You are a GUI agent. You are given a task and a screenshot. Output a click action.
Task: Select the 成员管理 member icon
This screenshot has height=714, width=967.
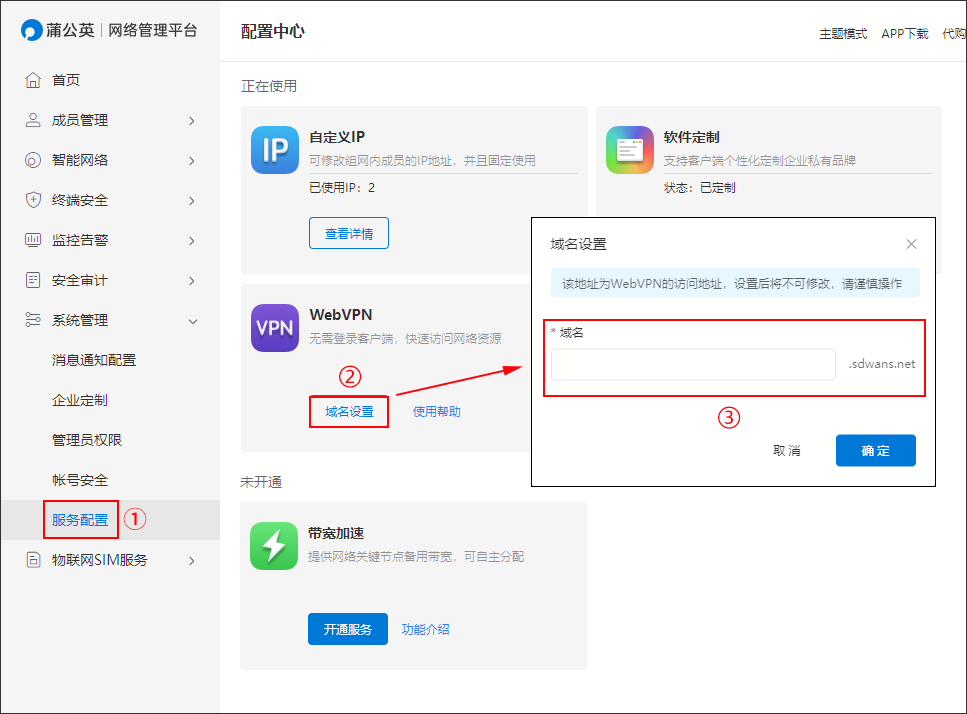coord(32,120)
